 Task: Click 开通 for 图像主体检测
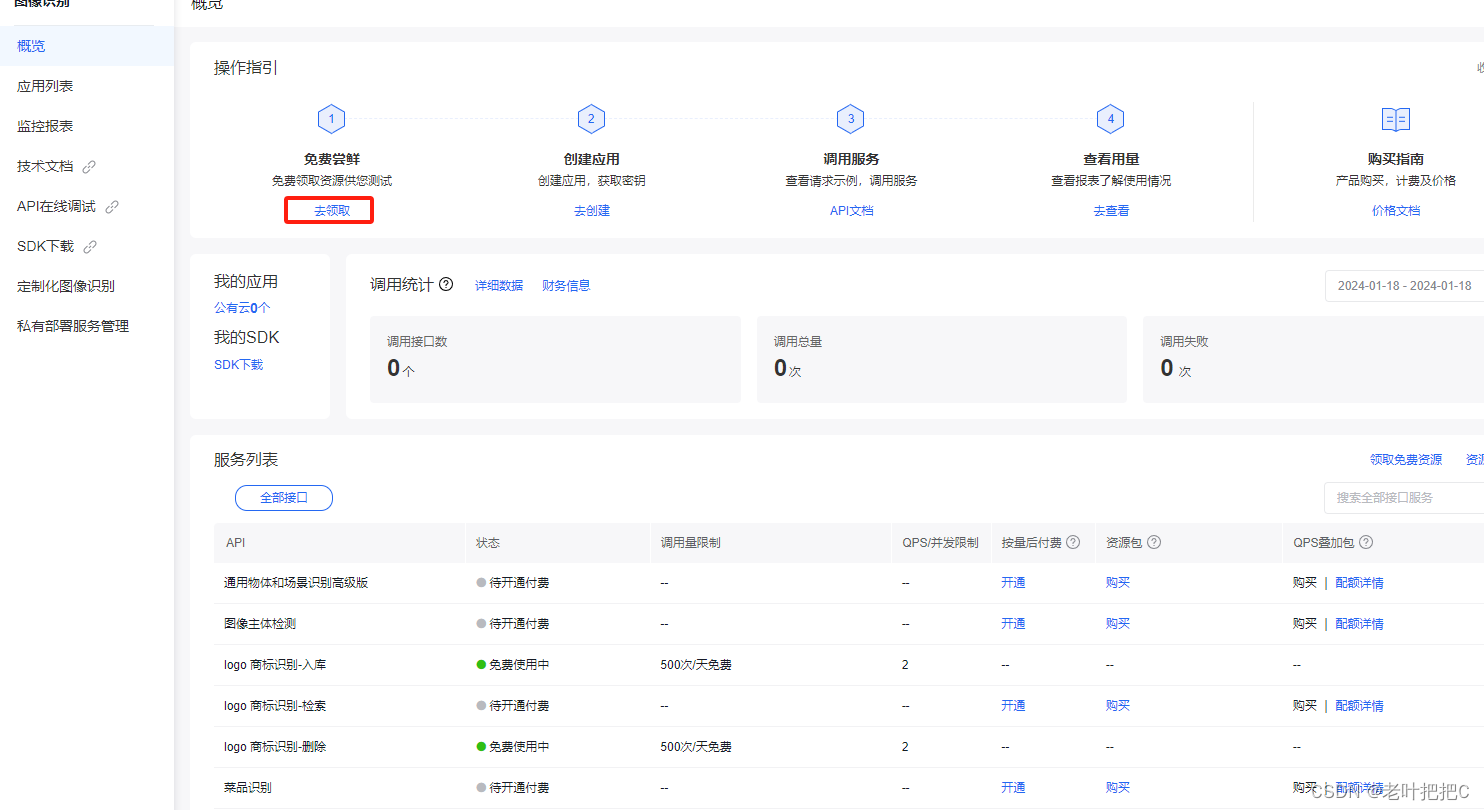click(1013, 622)
